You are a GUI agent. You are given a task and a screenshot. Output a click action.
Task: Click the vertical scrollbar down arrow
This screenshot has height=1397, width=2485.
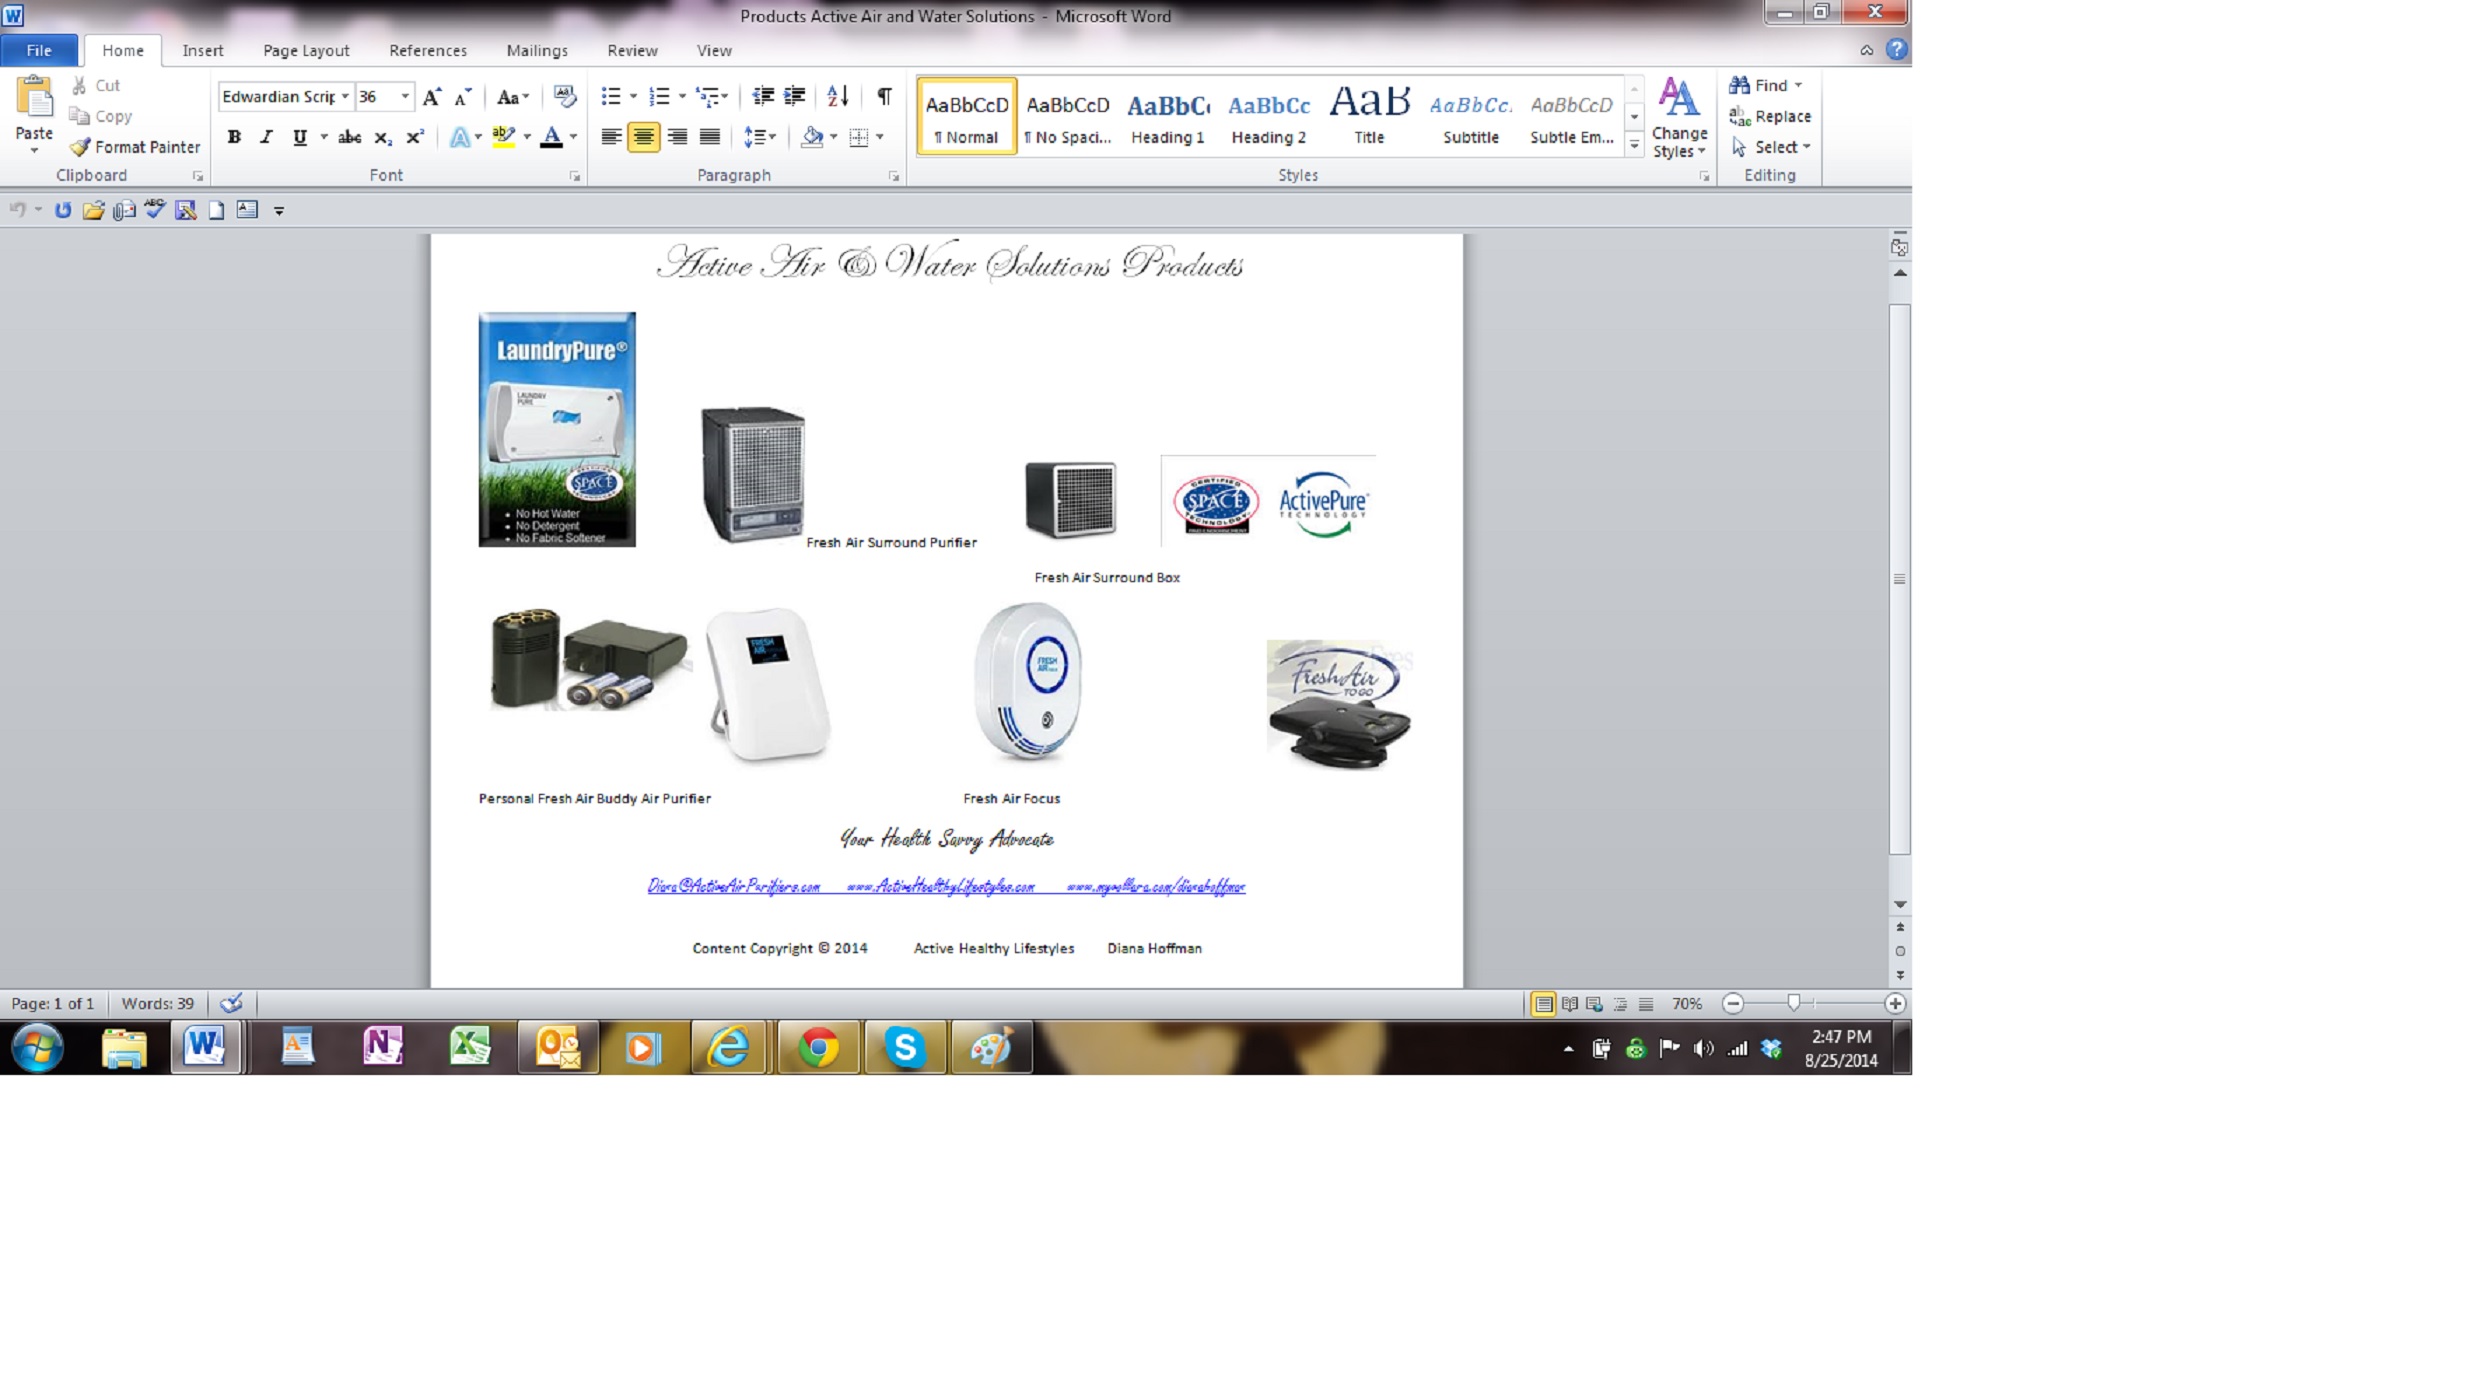(x=1899, y=905)
